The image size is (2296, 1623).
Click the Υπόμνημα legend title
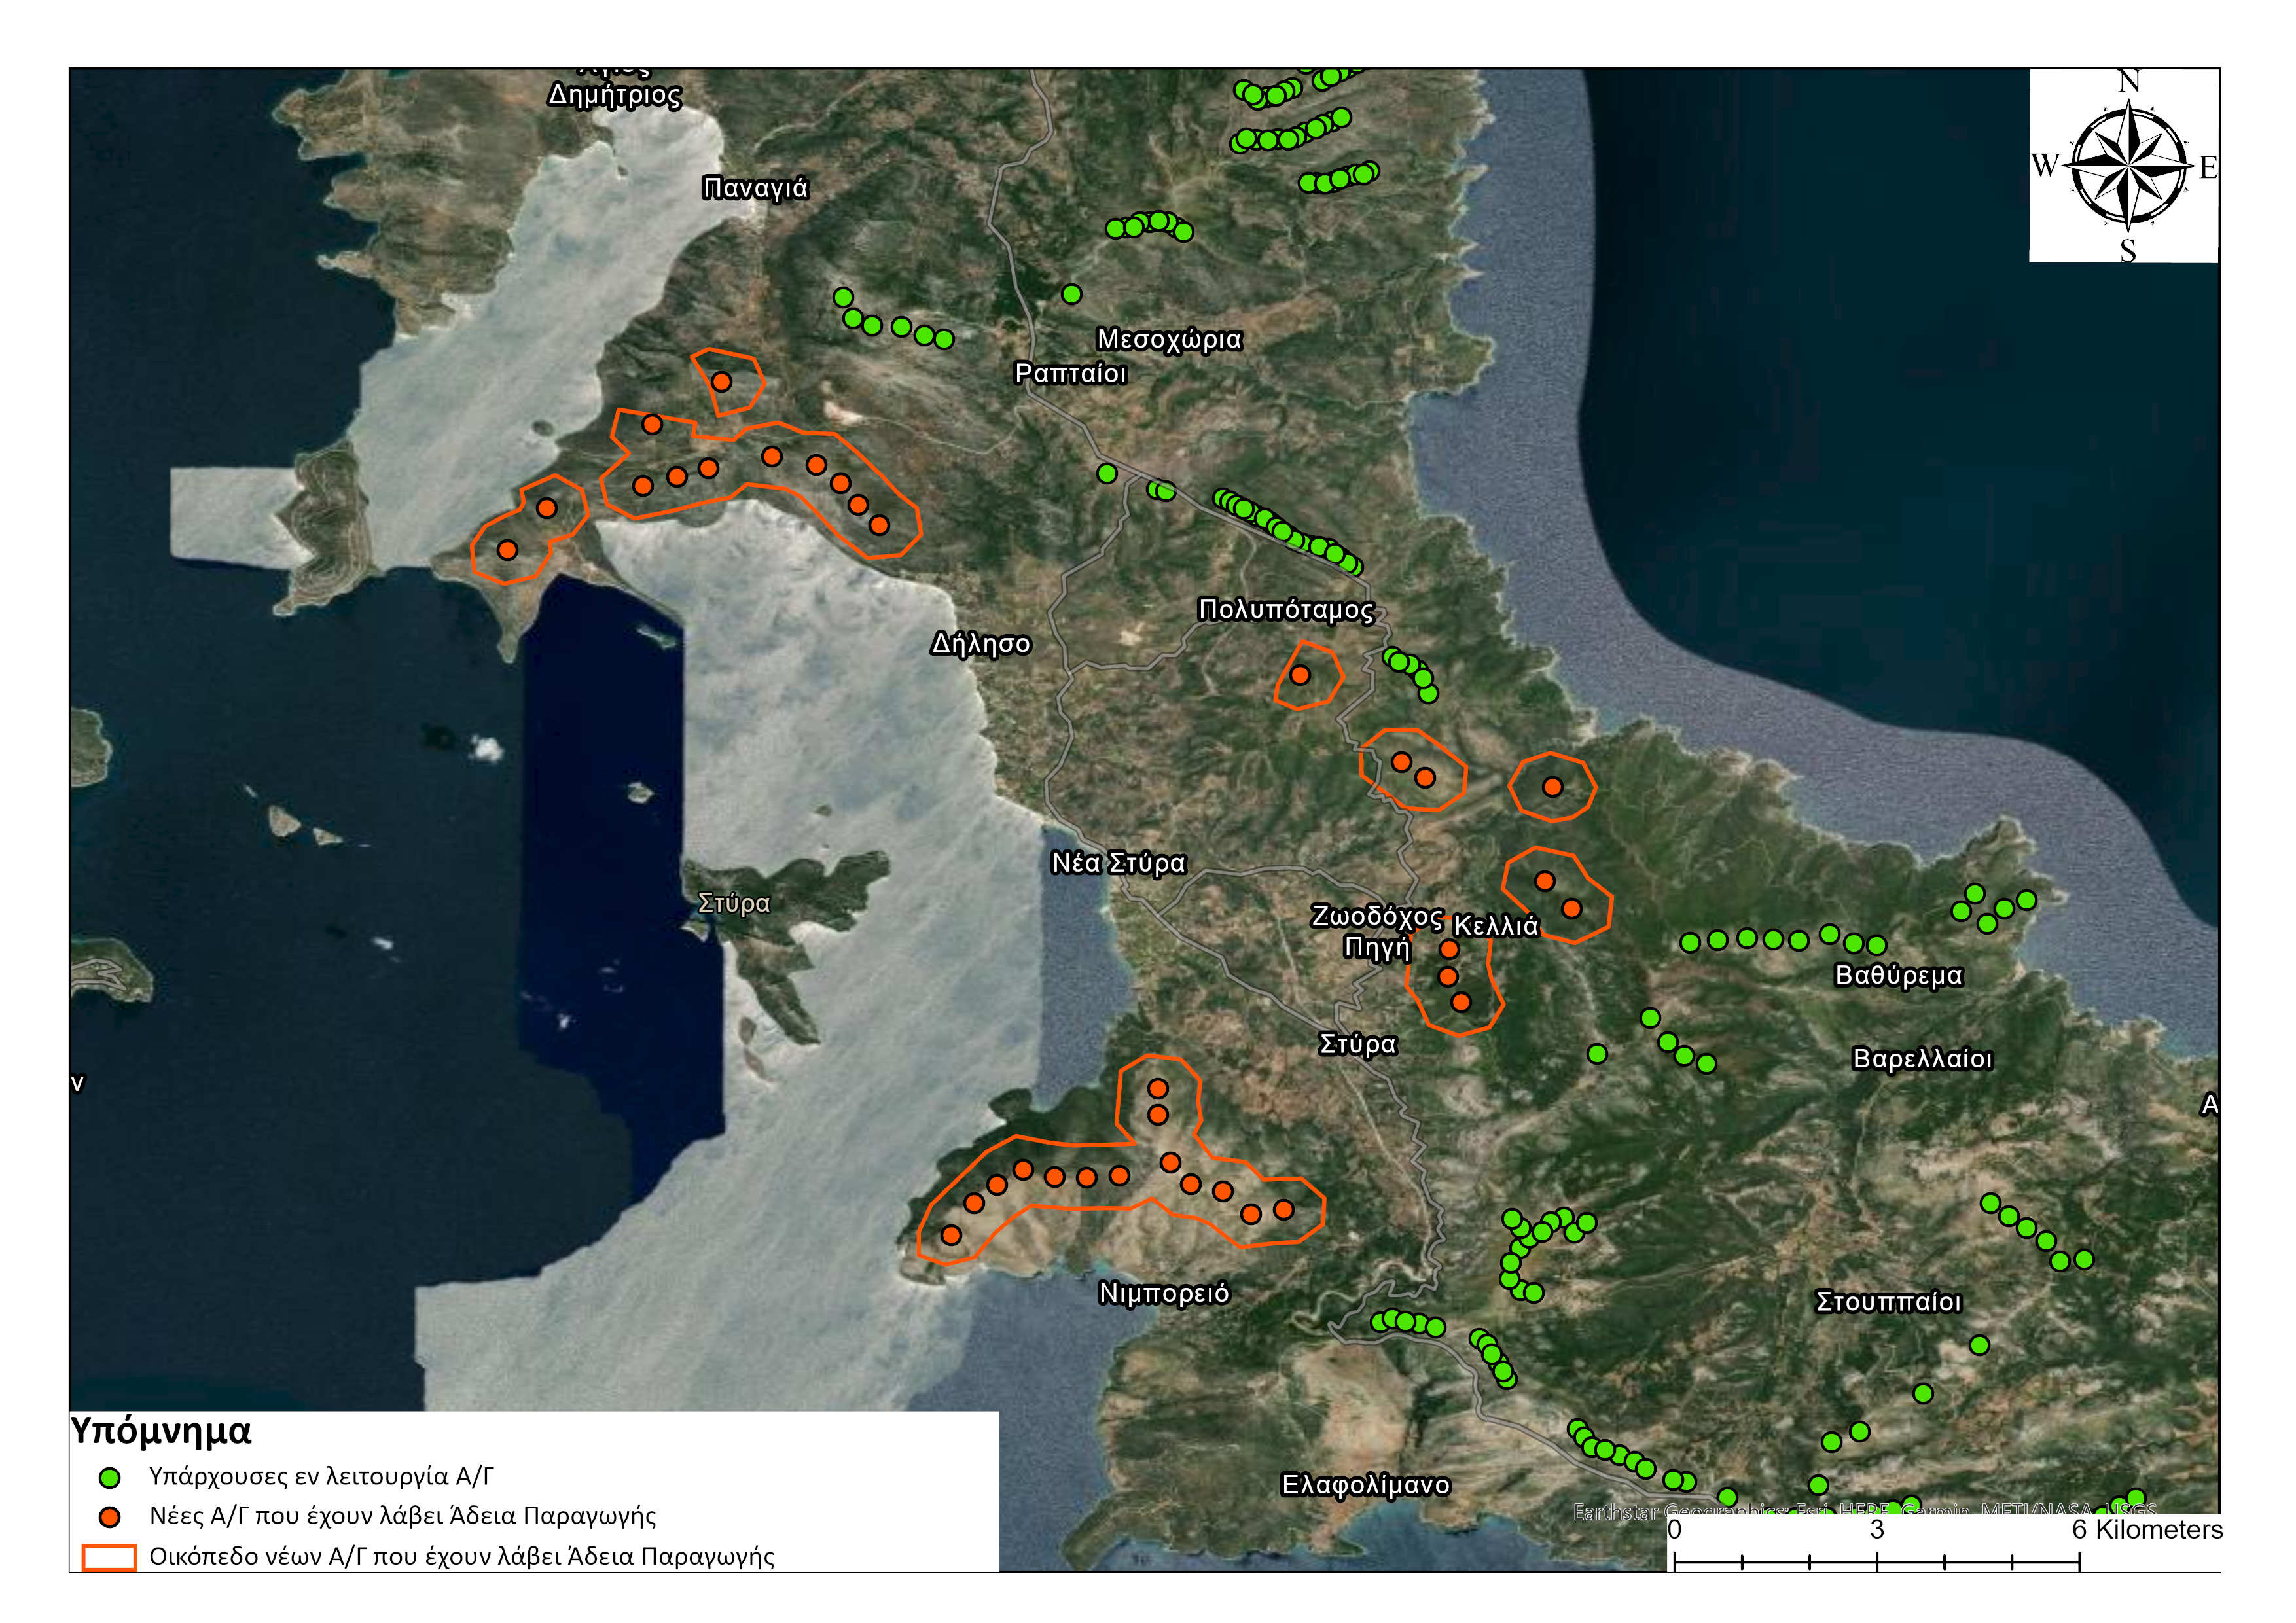(x=161, y=1431)
